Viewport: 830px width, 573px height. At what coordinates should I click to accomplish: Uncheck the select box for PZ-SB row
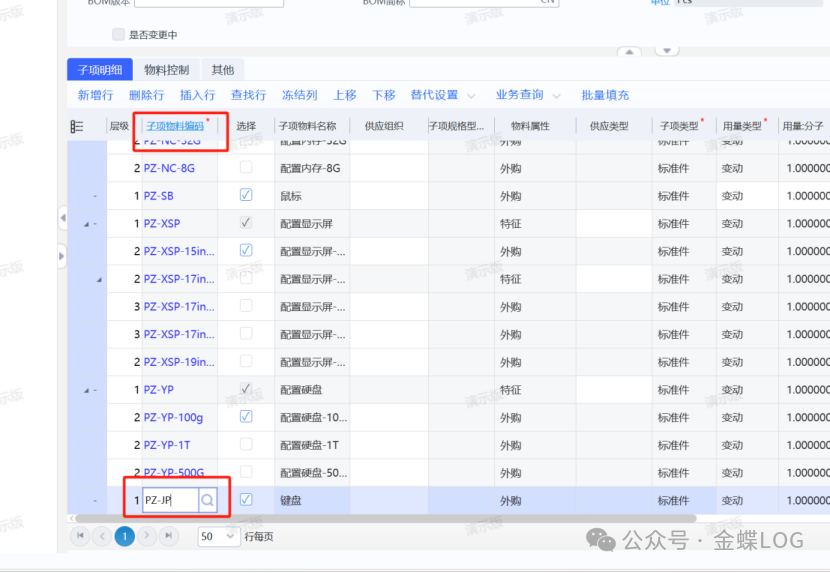246,195
